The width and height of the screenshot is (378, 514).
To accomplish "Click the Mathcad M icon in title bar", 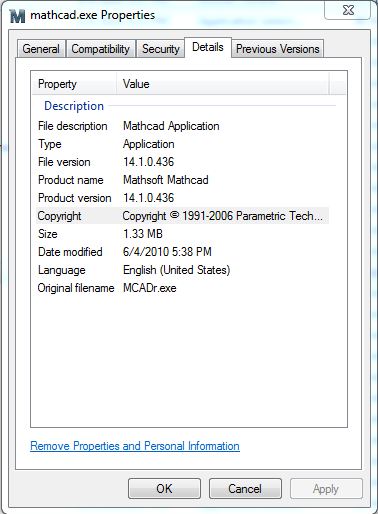I will [18, 16].
